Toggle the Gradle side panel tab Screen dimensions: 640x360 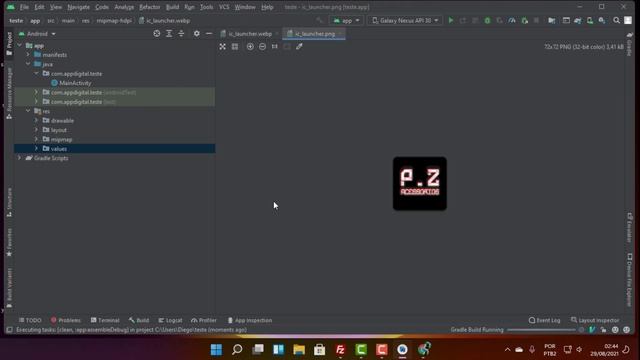(629, 44)
